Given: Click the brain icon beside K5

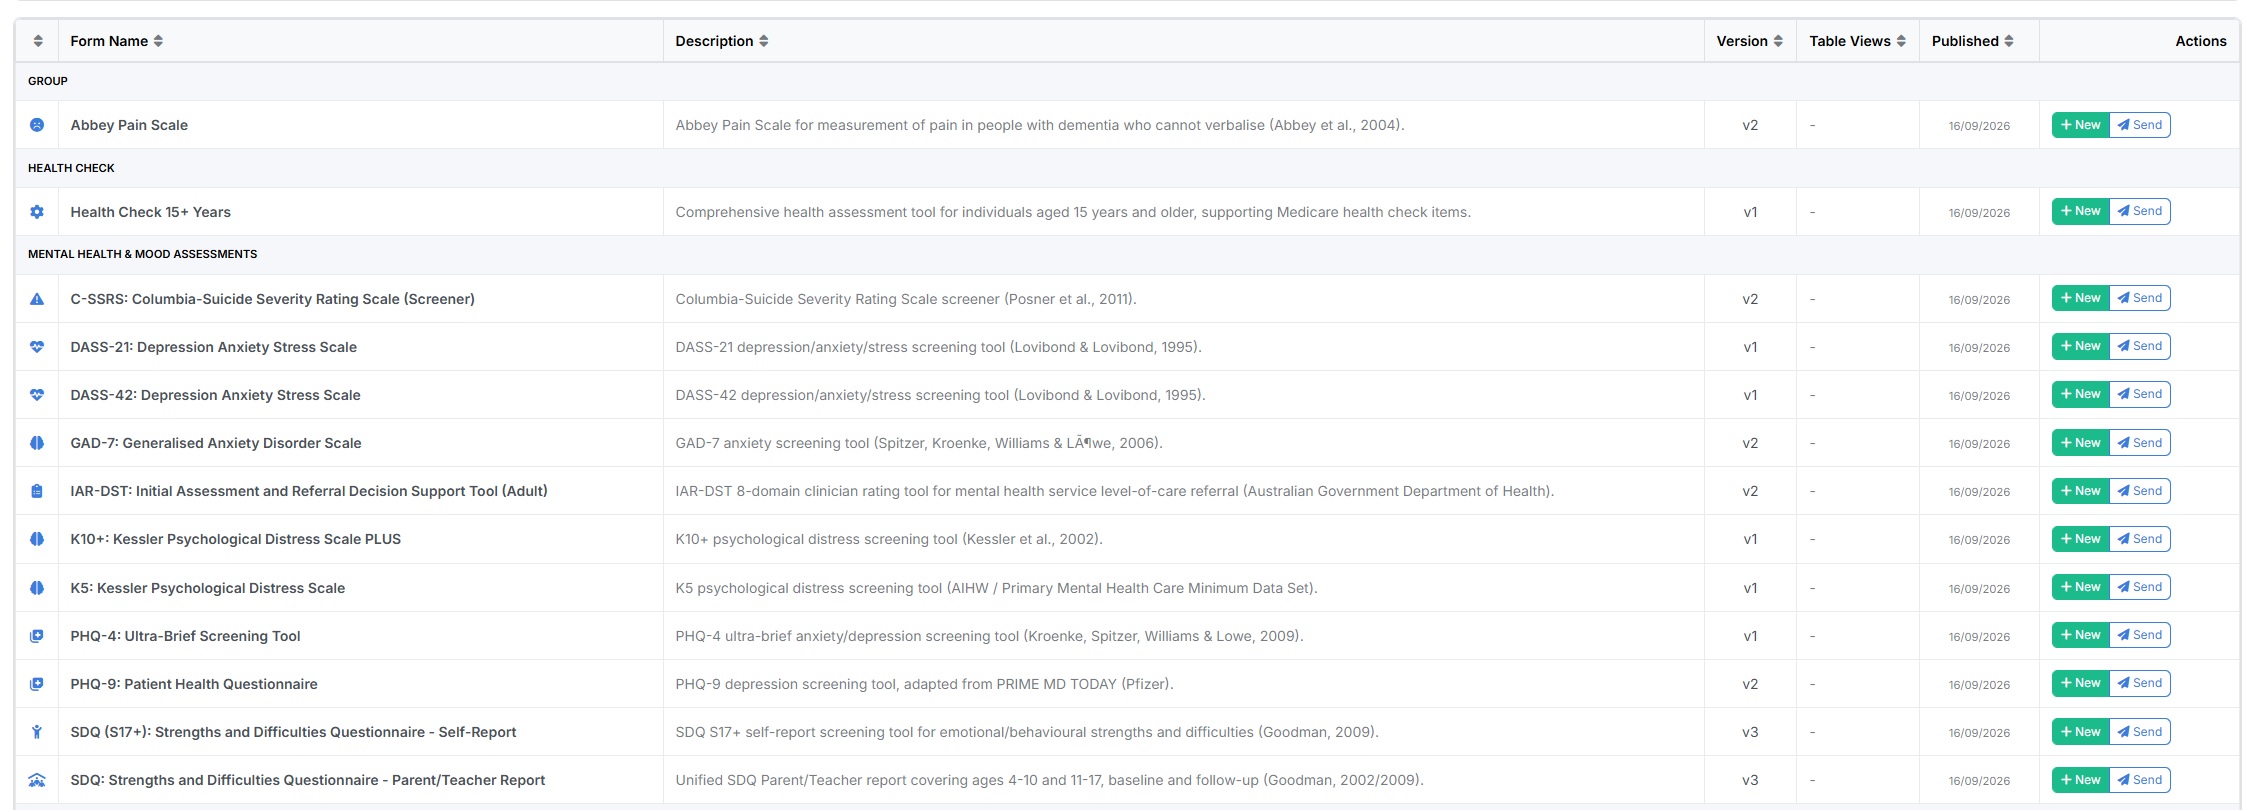Looking at the screenshot, I should pyautogui.click(x=37, y=588).
